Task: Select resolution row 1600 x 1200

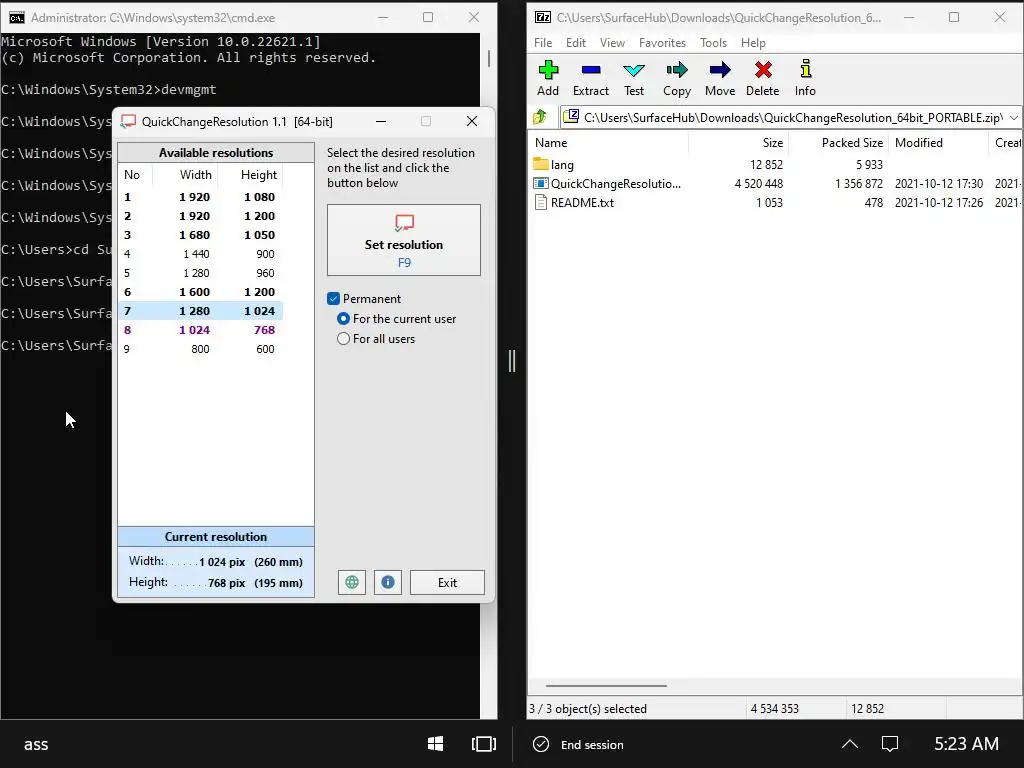Action: 200,291
